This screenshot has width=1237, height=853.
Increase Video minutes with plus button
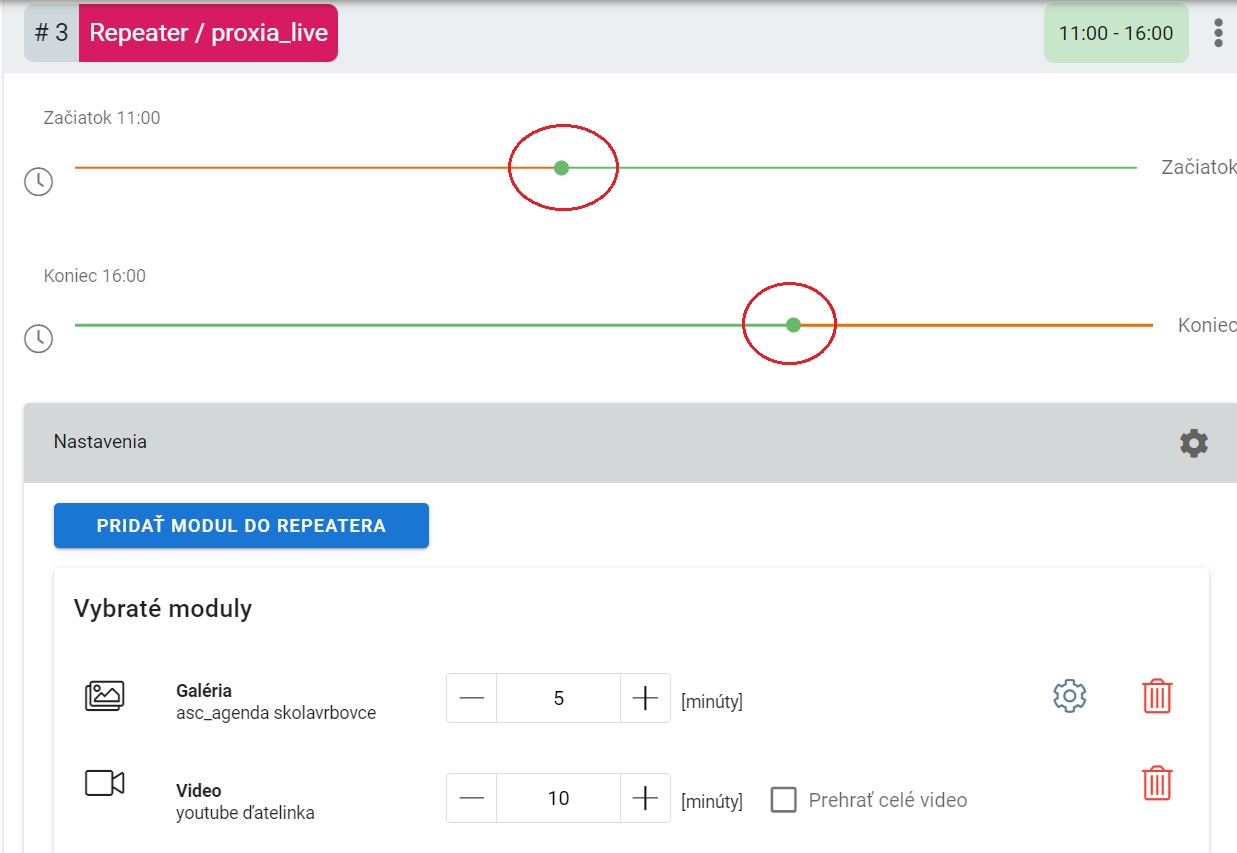point(645,798)
